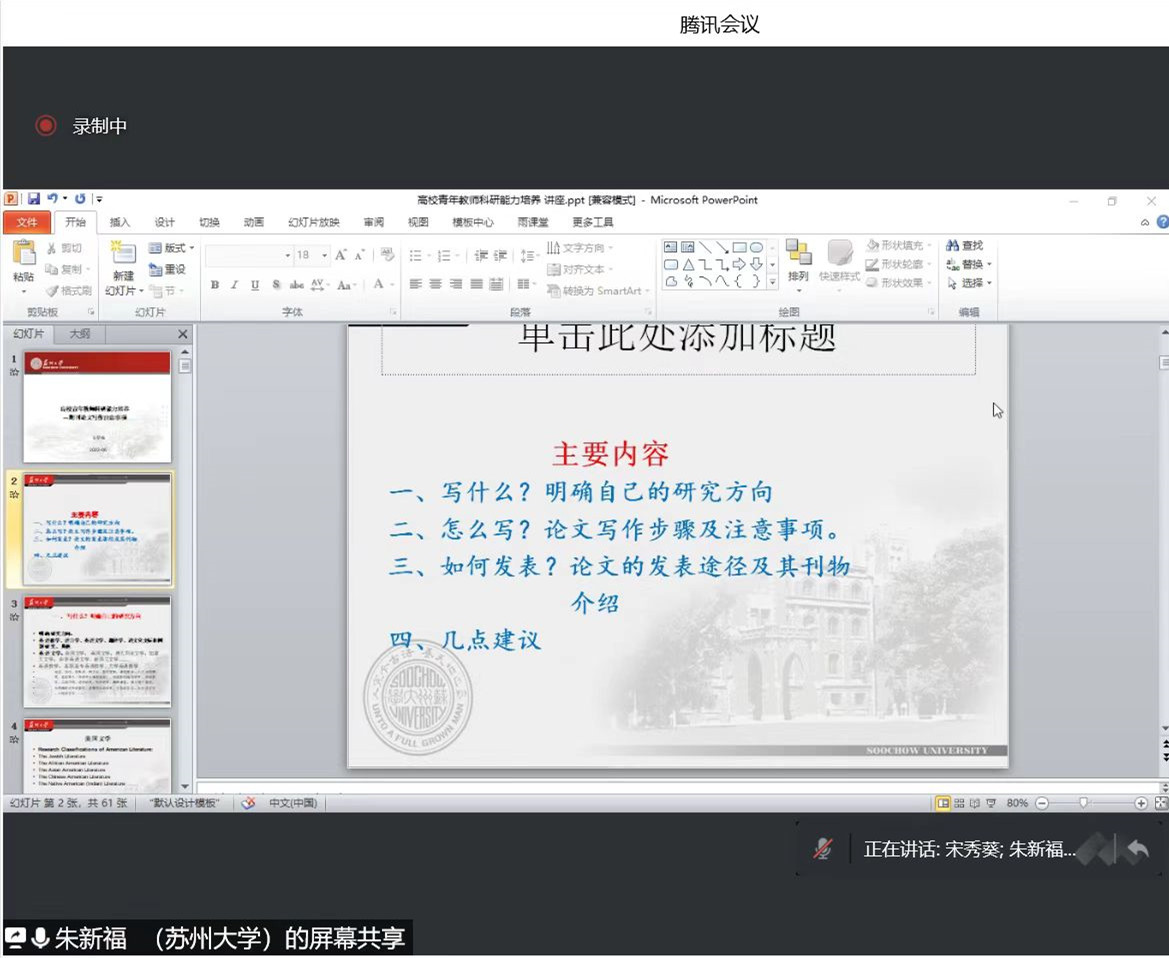Viewport: 1169px width, 958px height.
Task: Select slide 3 thumbnail in slide panel
Action: pyautogui.click(x=97, y=650)
